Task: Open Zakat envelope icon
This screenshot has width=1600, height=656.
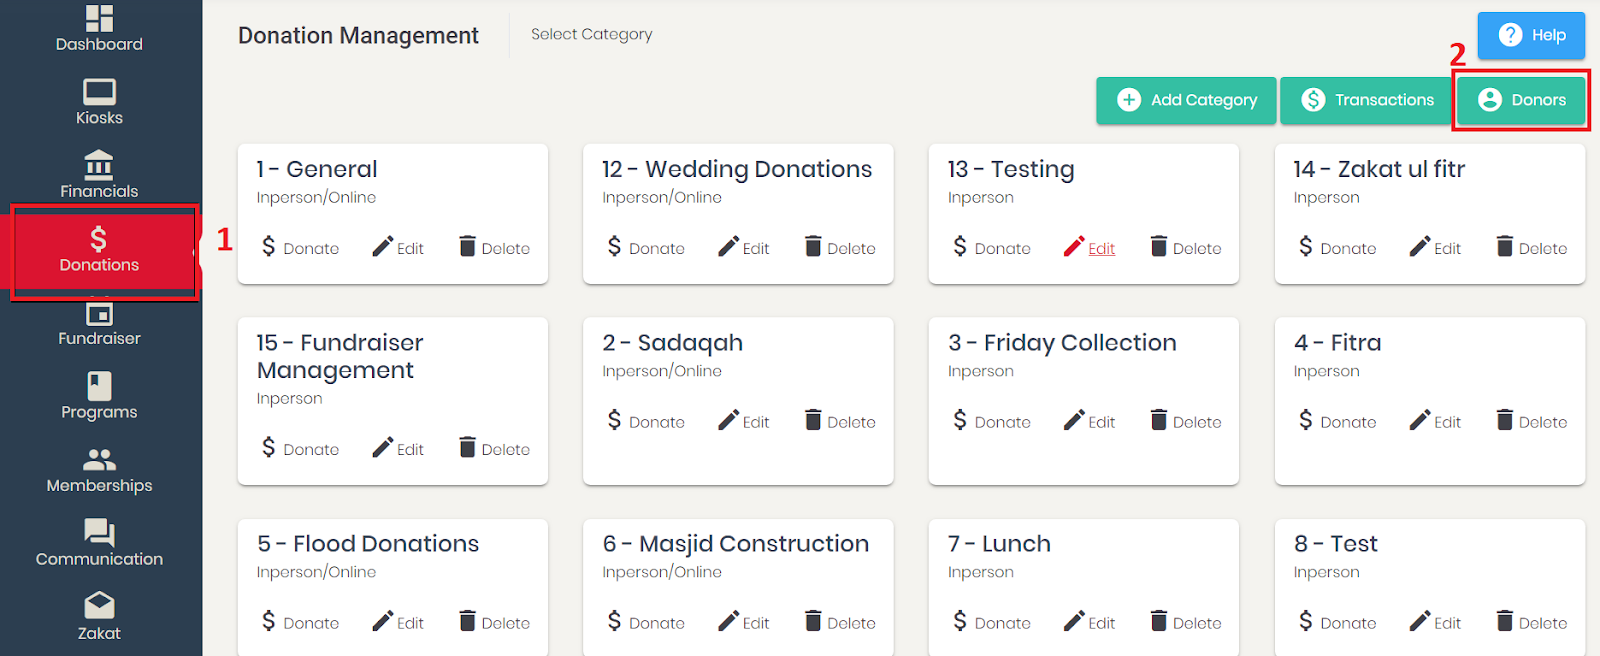Action: (99, 605)
